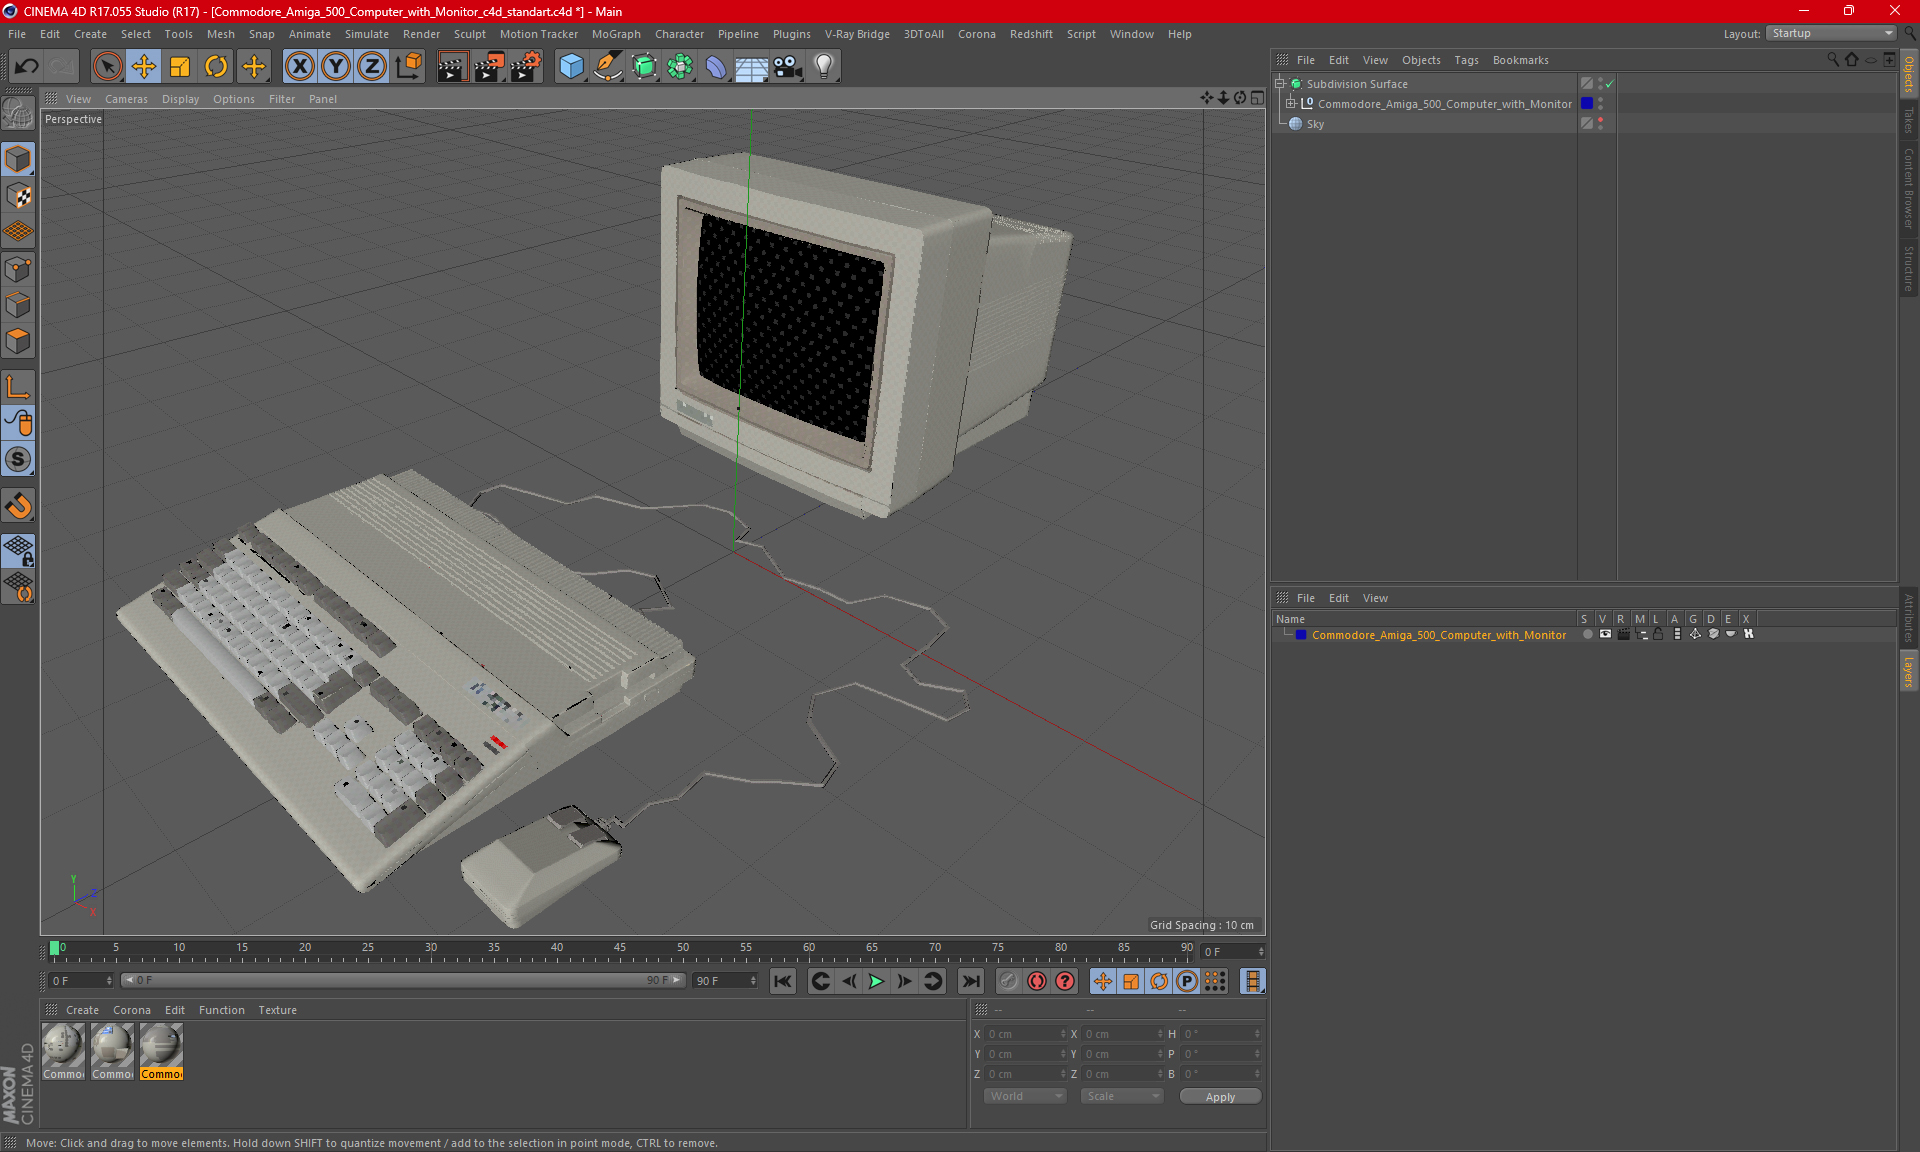Click the Apply coordinates button

pos(1220,1097)
